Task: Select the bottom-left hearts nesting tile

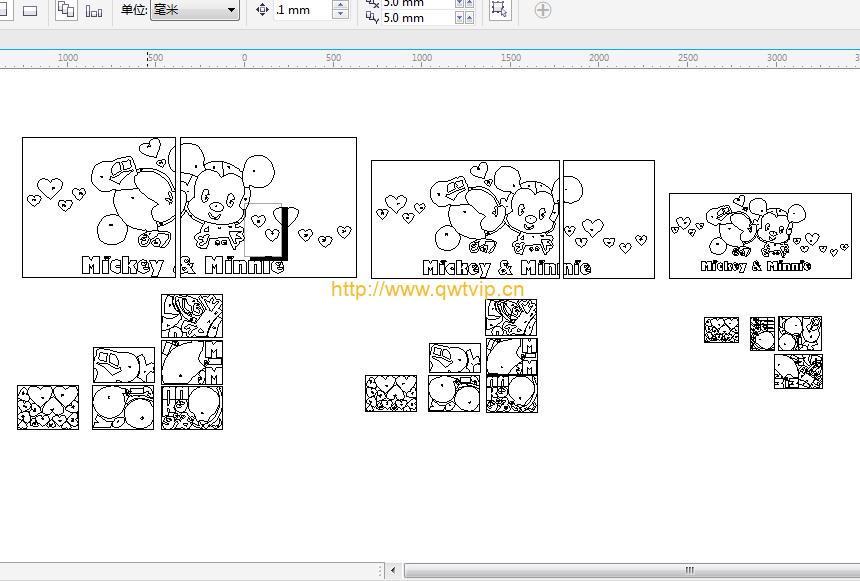Action: (x=48, y=408)
